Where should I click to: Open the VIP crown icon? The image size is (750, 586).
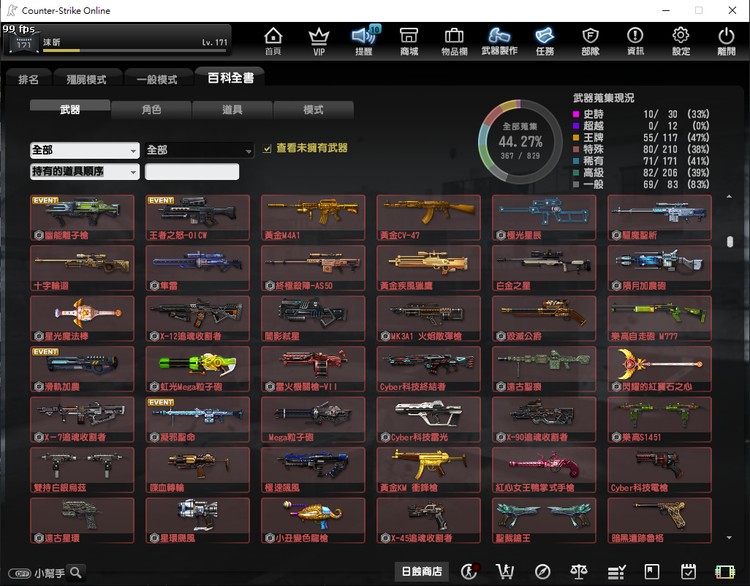coord(319,41)
